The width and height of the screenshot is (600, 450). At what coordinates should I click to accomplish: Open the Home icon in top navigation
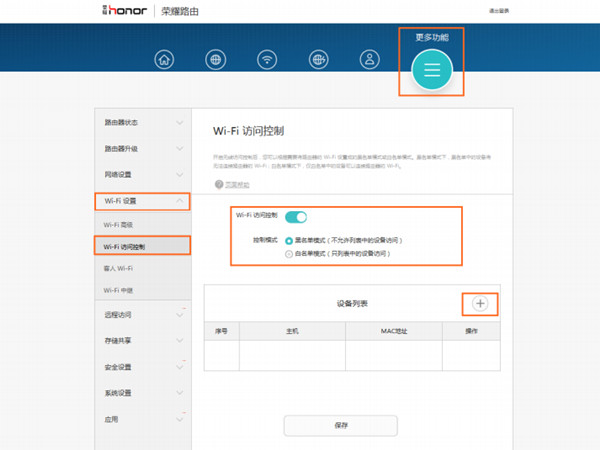pyautogui.click(x=164, y=60)
